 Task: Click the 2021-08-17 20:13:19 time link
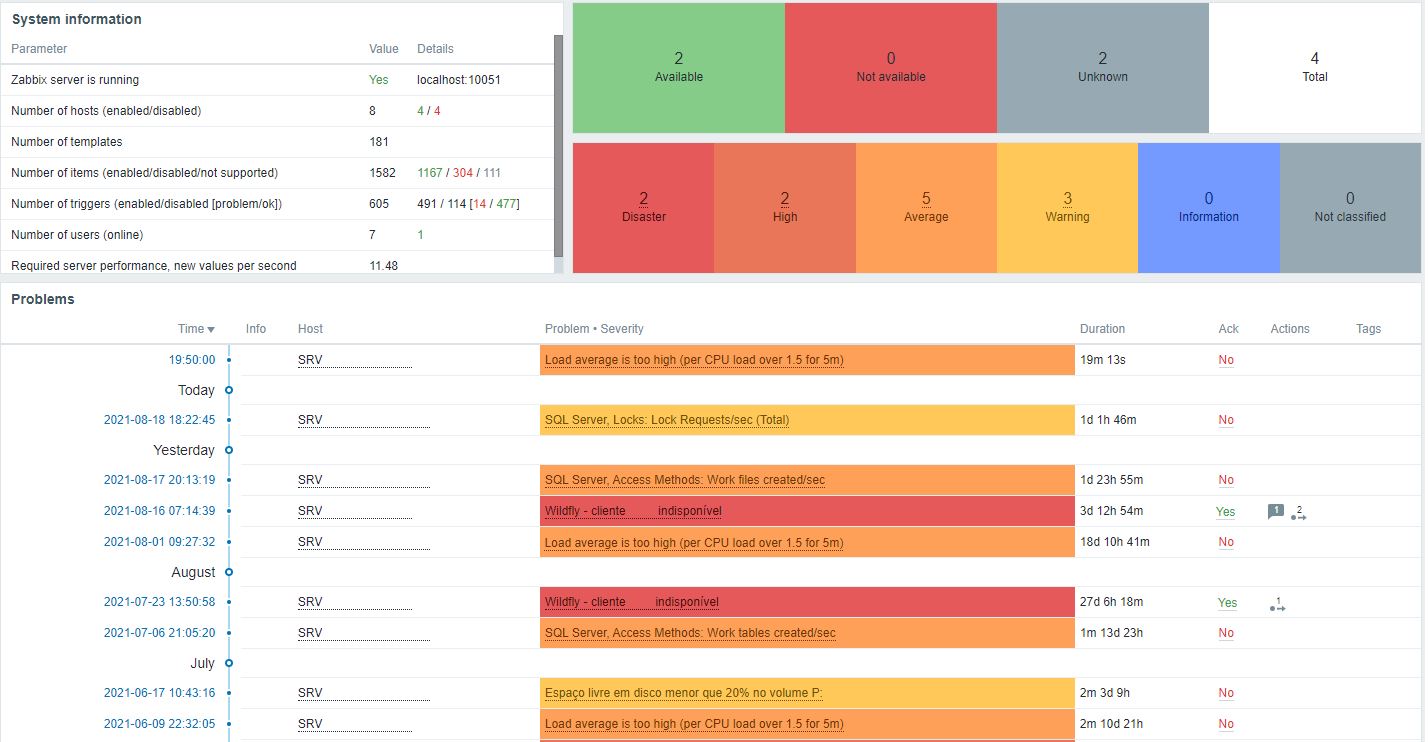click(x=160, y=480)
